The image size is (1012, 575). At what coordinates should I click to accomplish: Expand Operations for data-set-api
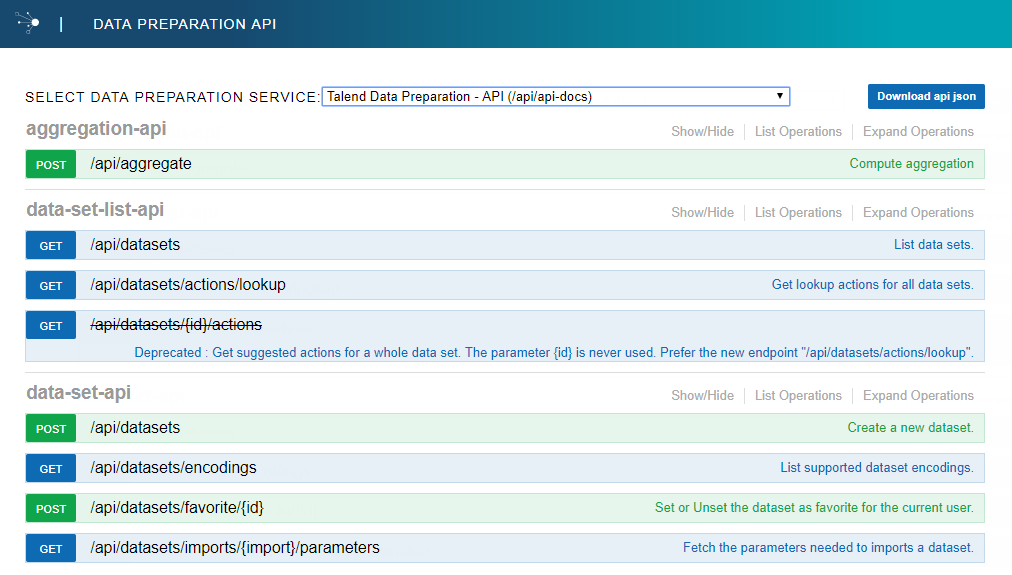click(x=917, y=396)
